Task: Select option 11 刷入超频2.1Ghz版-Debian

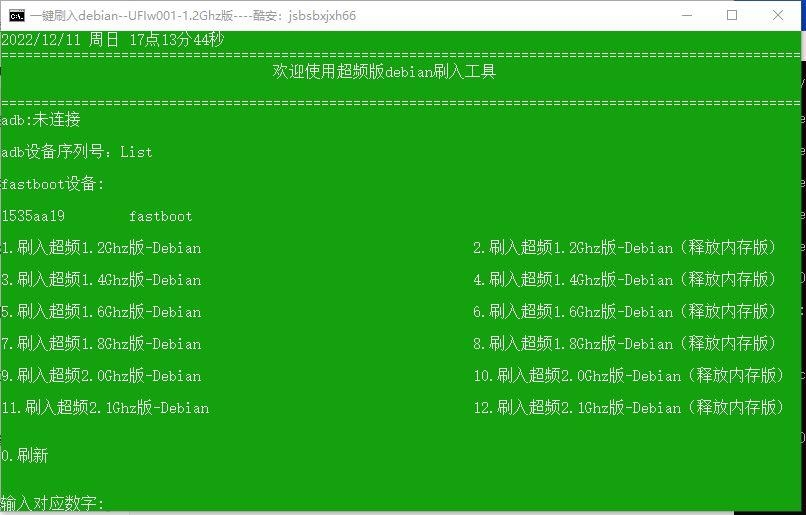Action: pyautogui.click(x=105, y=408)
